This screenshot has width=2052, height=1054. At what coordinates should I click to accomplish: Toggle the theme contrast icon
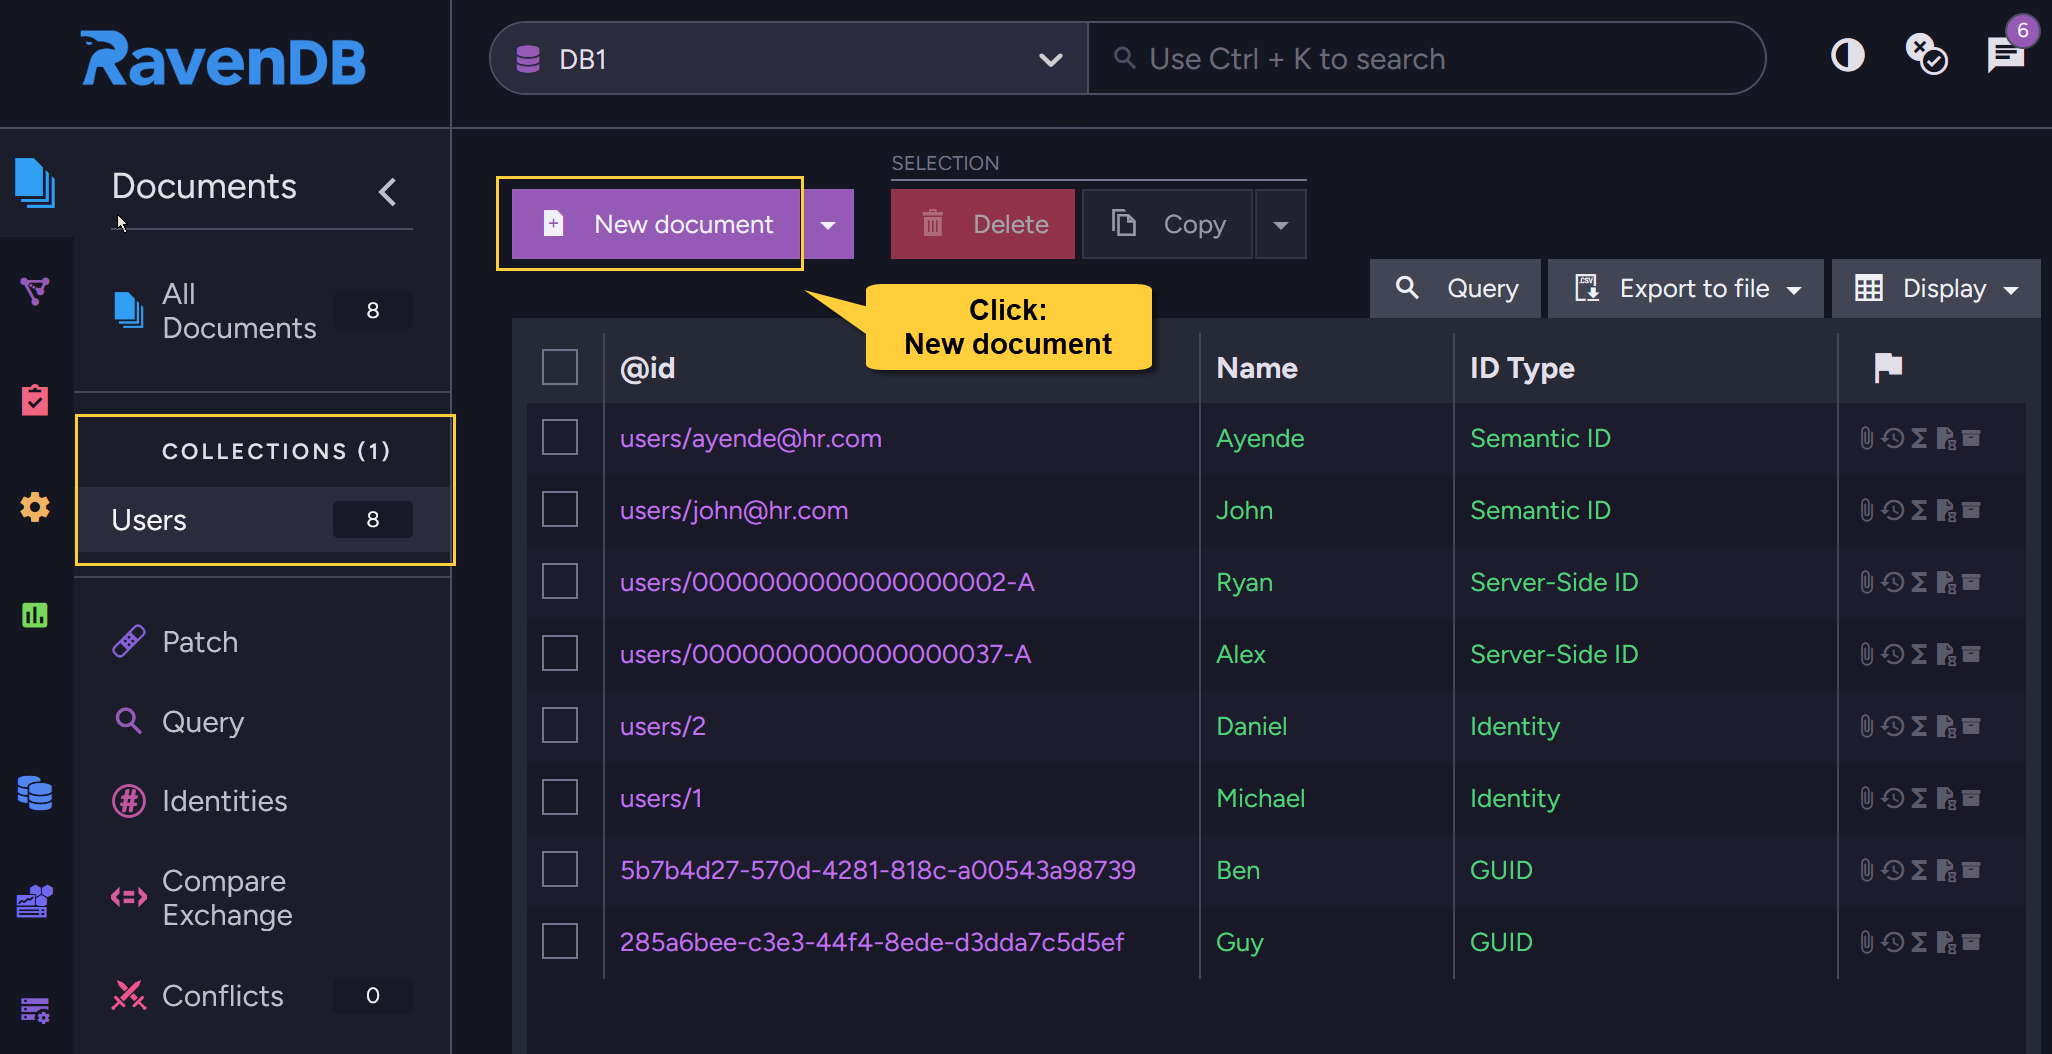coord(1848,55)
